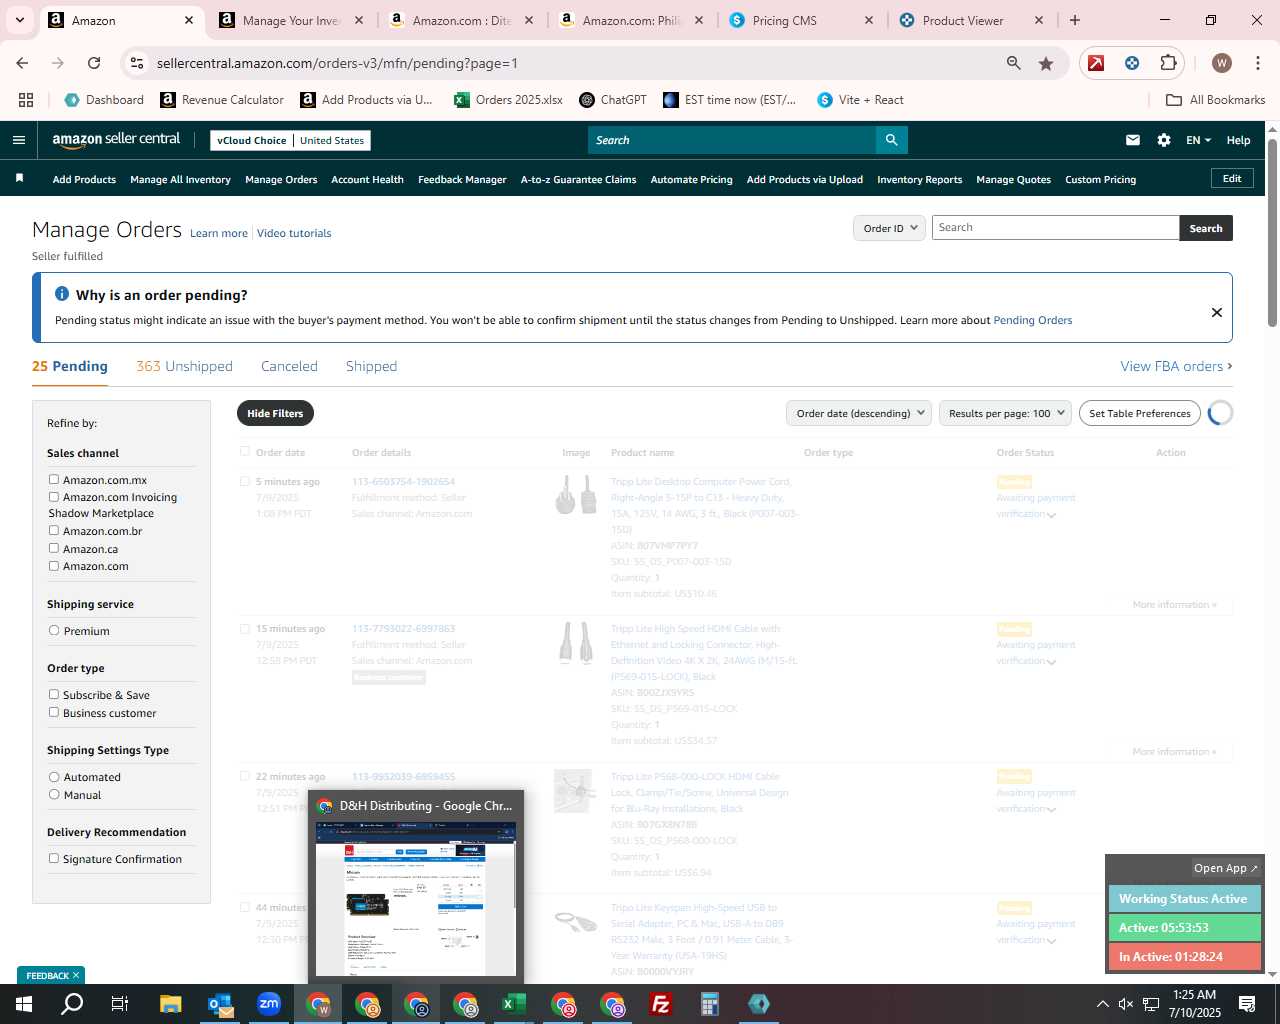Check the Amazon.com.br sales channel
This screenshot has height=1024, width=1280.
(x=54, y=530)
